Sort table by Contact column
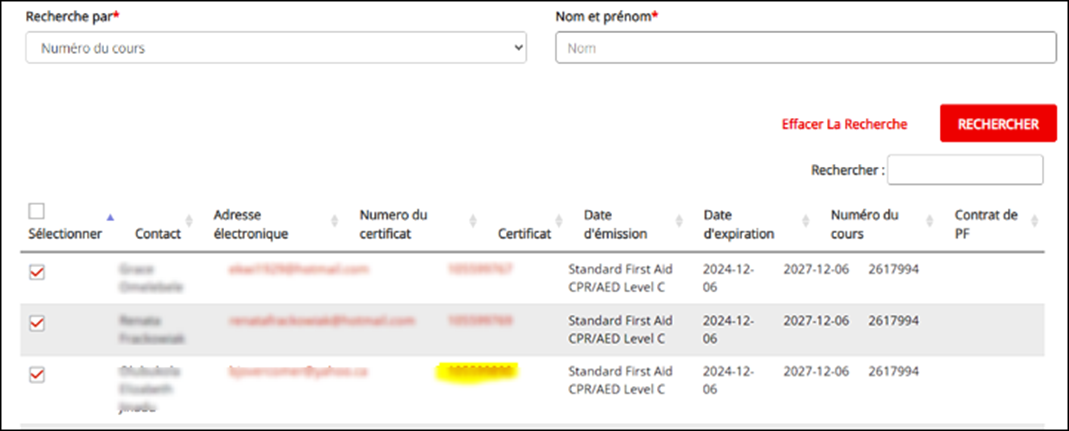This screenshot has width=1069, height=431. 189,221
